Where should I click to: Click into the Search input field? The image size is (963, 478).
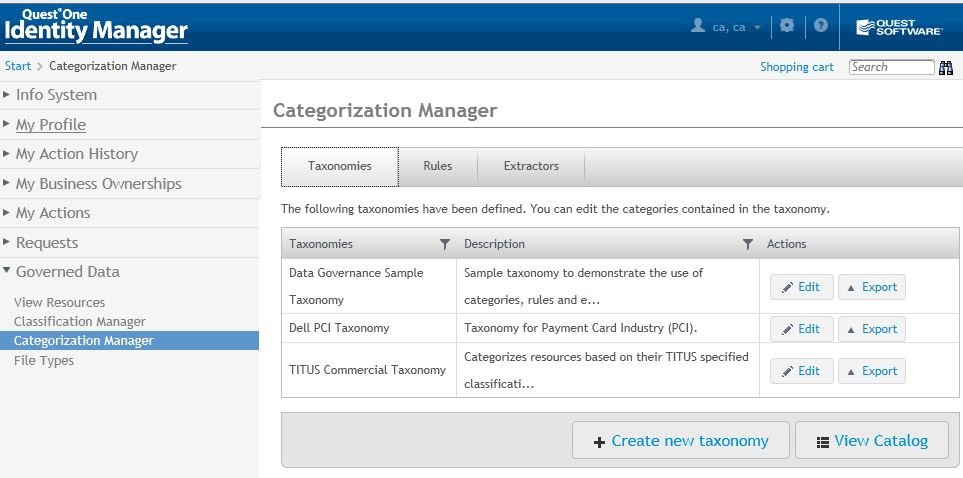click(890, 67)
